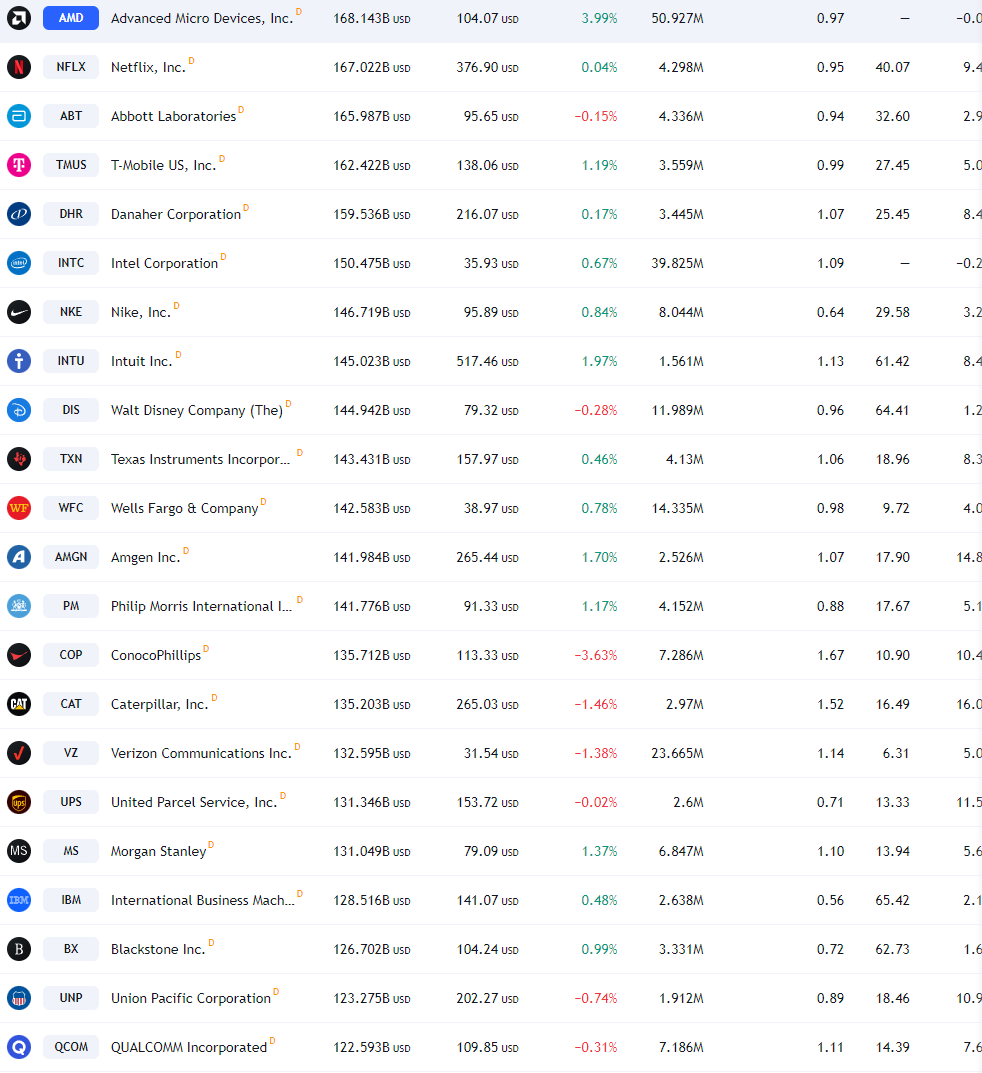982x1073 pixels.
Task: Click Texas Instruments volume 4.13M
Action: 684,459
